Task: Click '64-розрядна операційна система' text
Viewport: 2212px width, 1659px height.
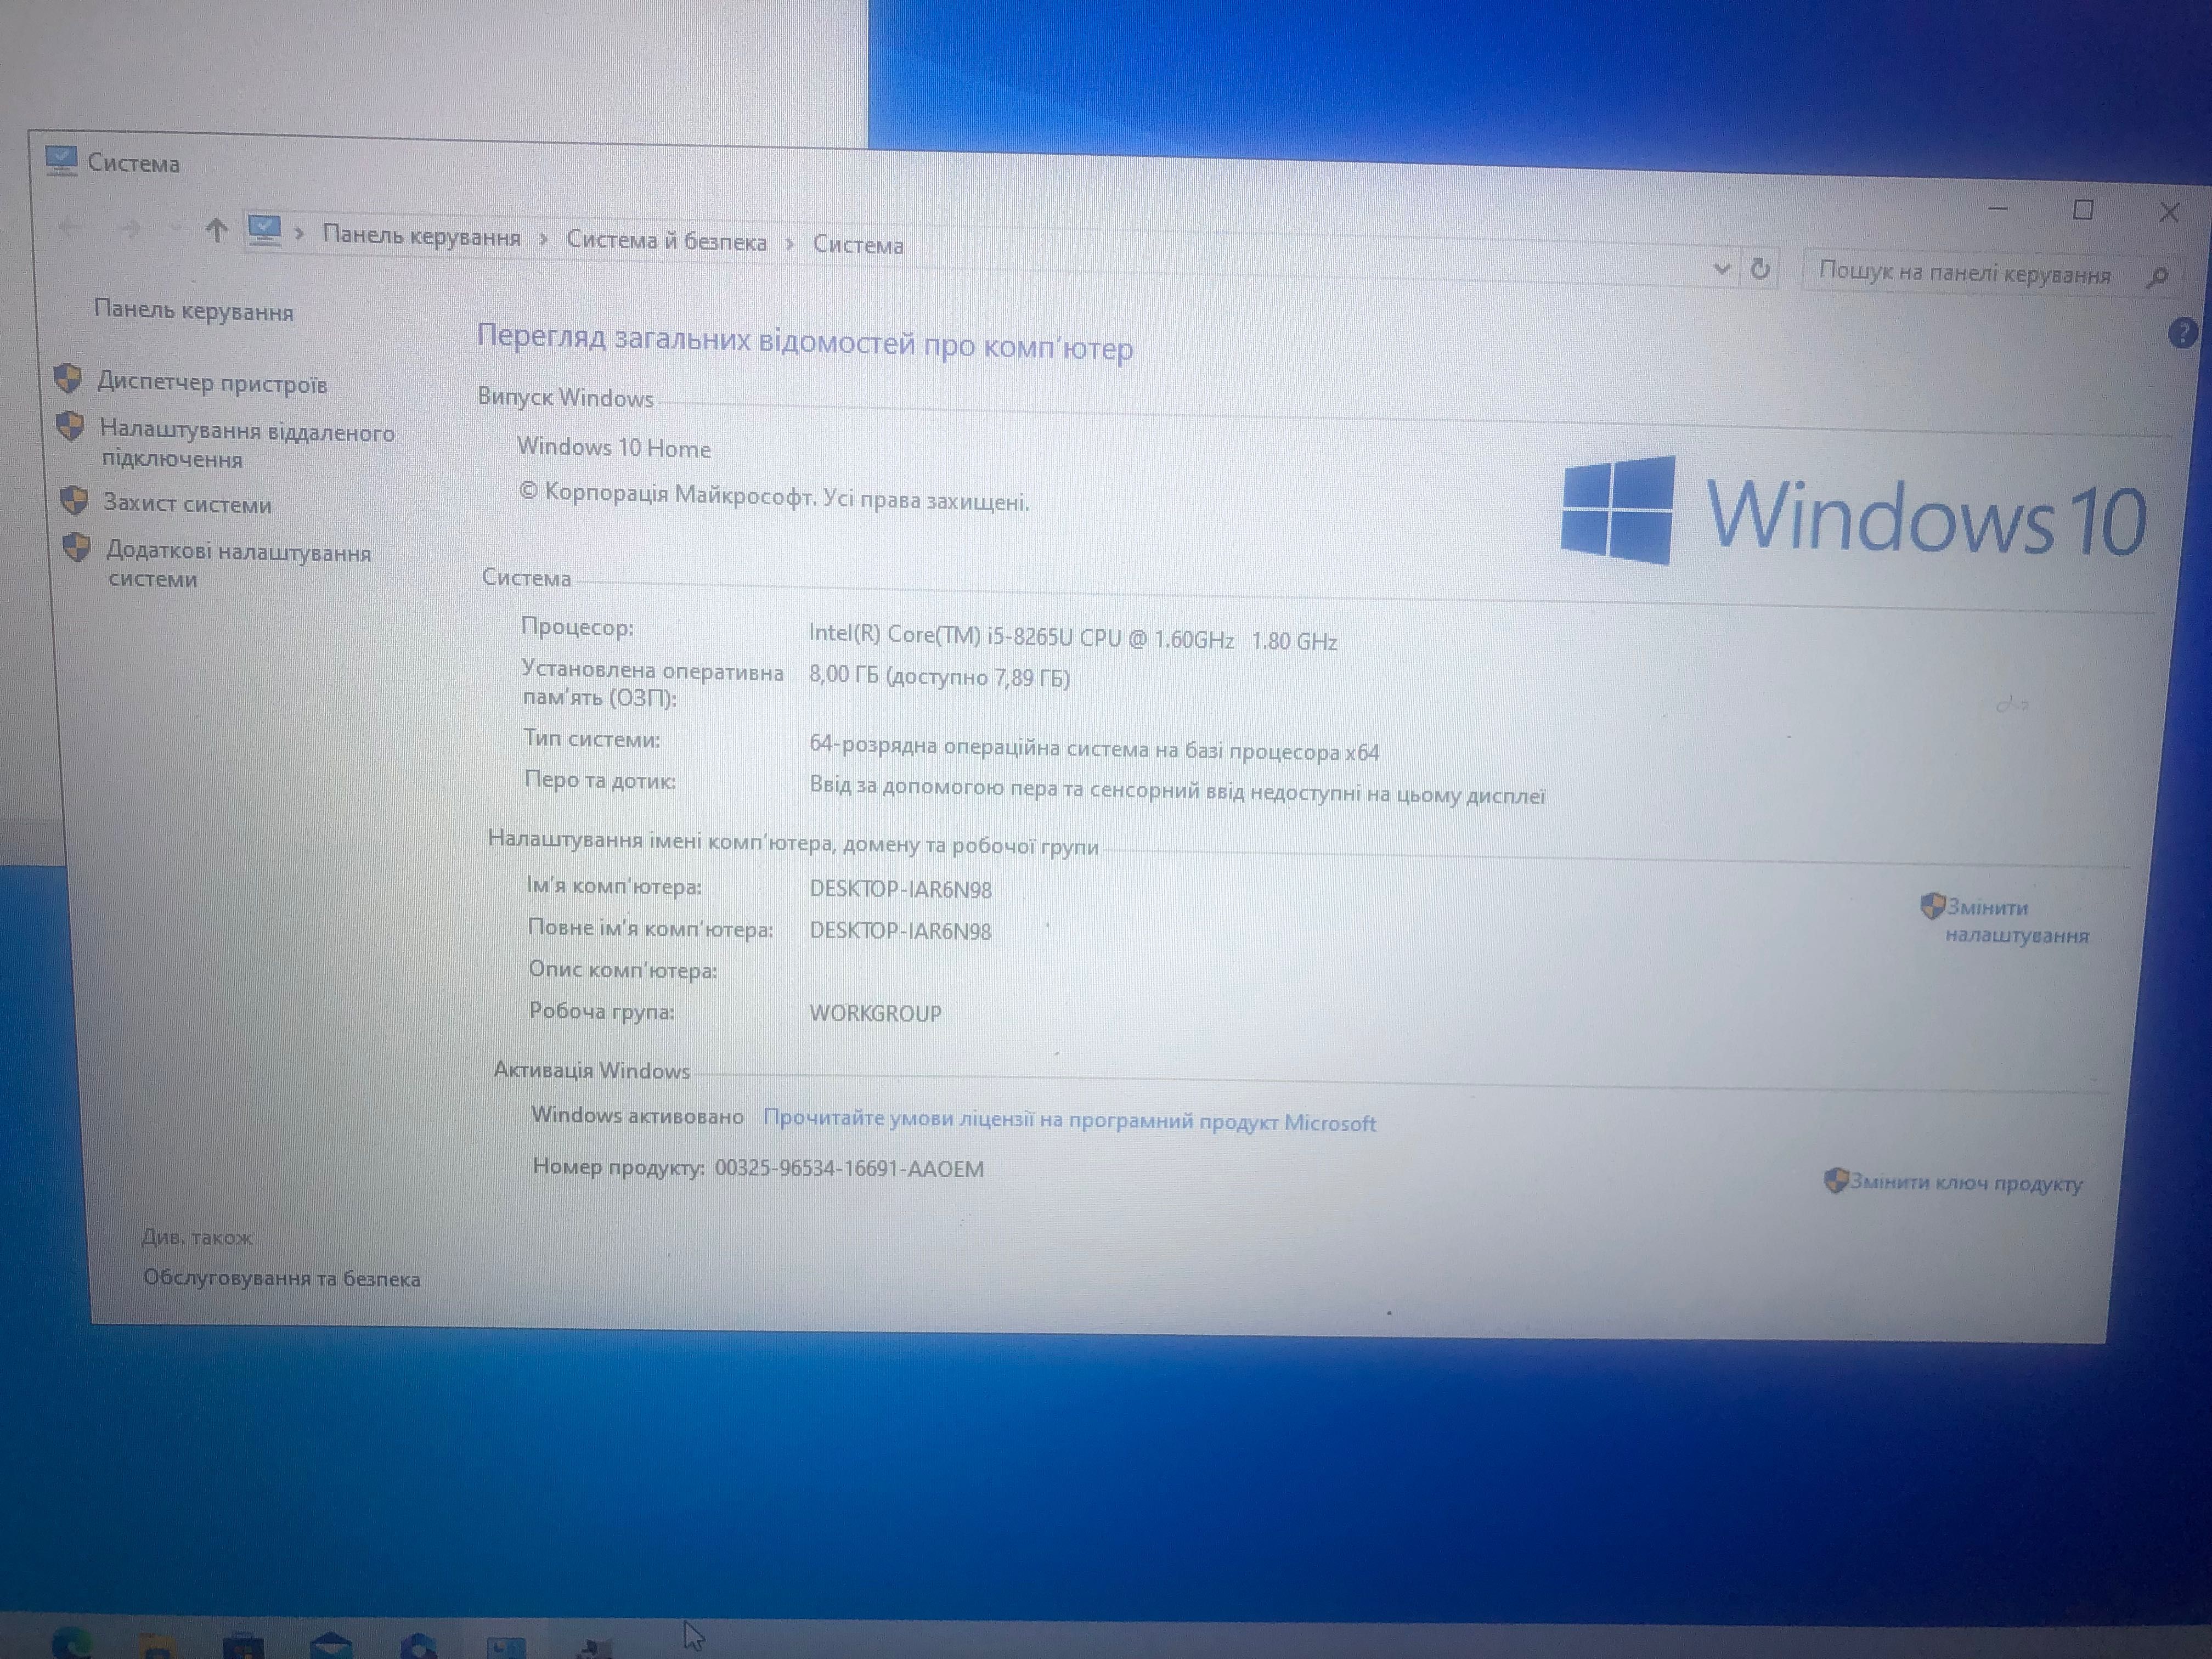Action: [1093, 749]
